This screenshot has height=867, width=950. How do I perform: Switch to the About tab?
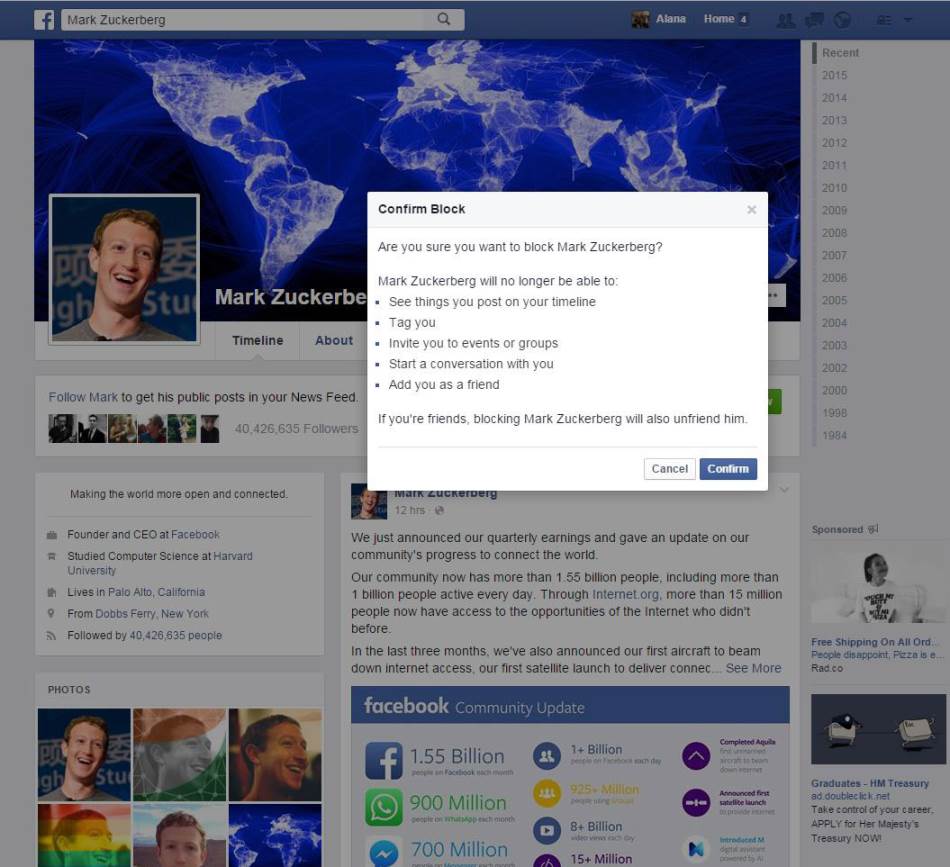(x=334, y=341)
